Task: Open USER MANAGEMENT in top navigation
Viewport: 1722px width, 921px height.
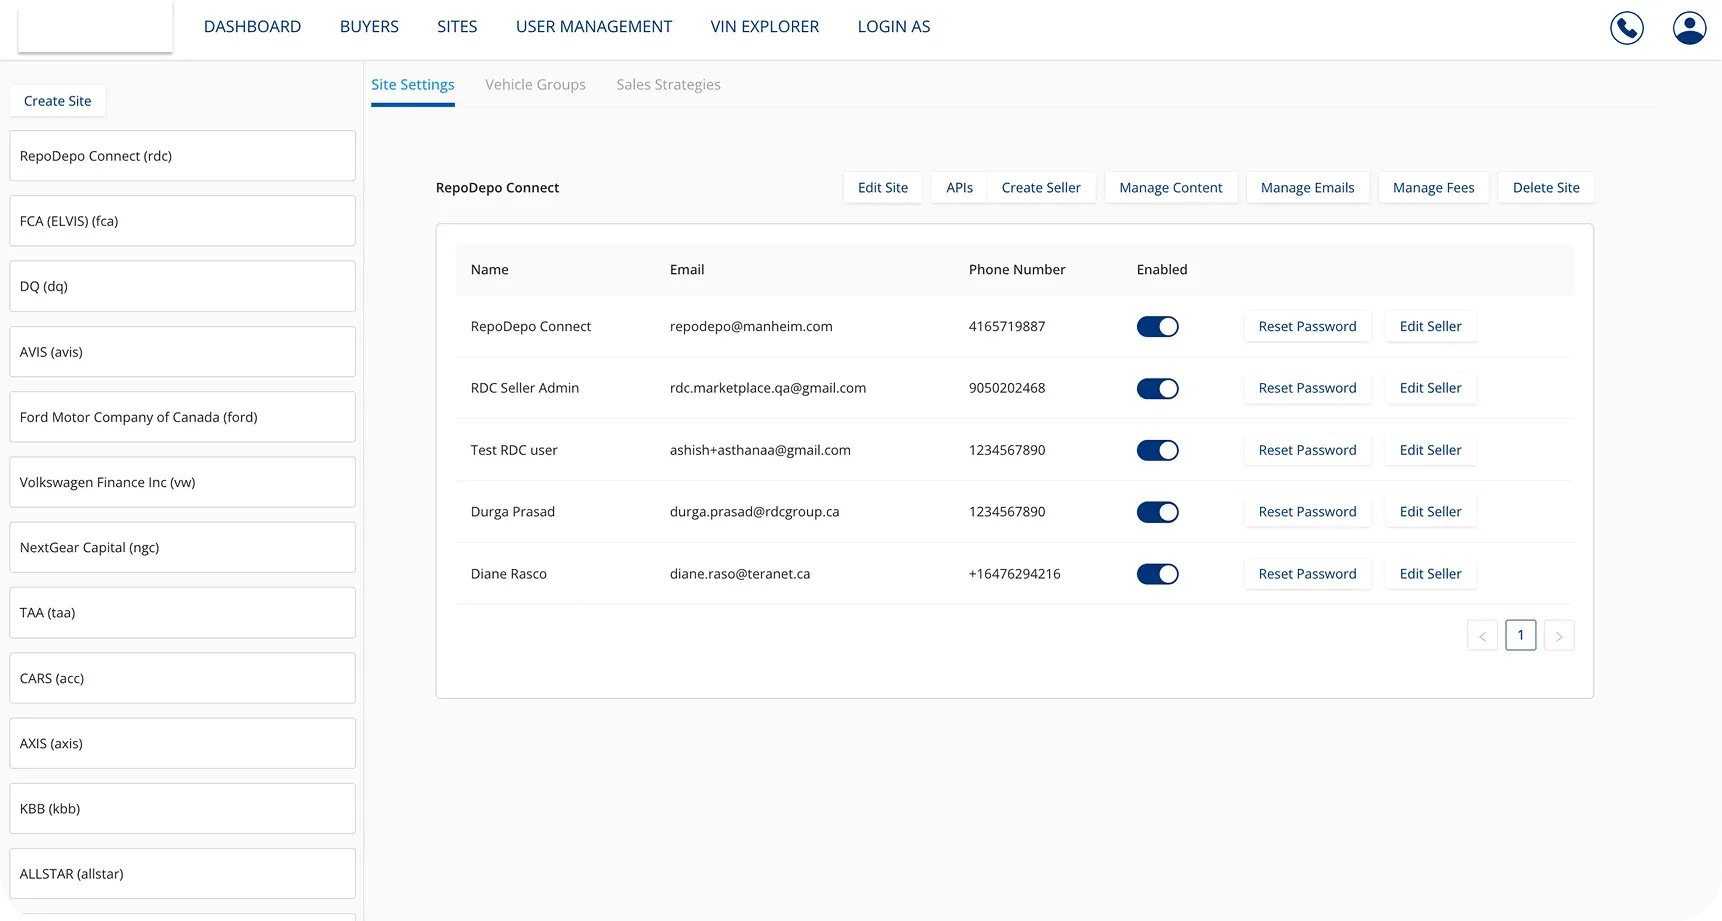Action: [593, 27]
